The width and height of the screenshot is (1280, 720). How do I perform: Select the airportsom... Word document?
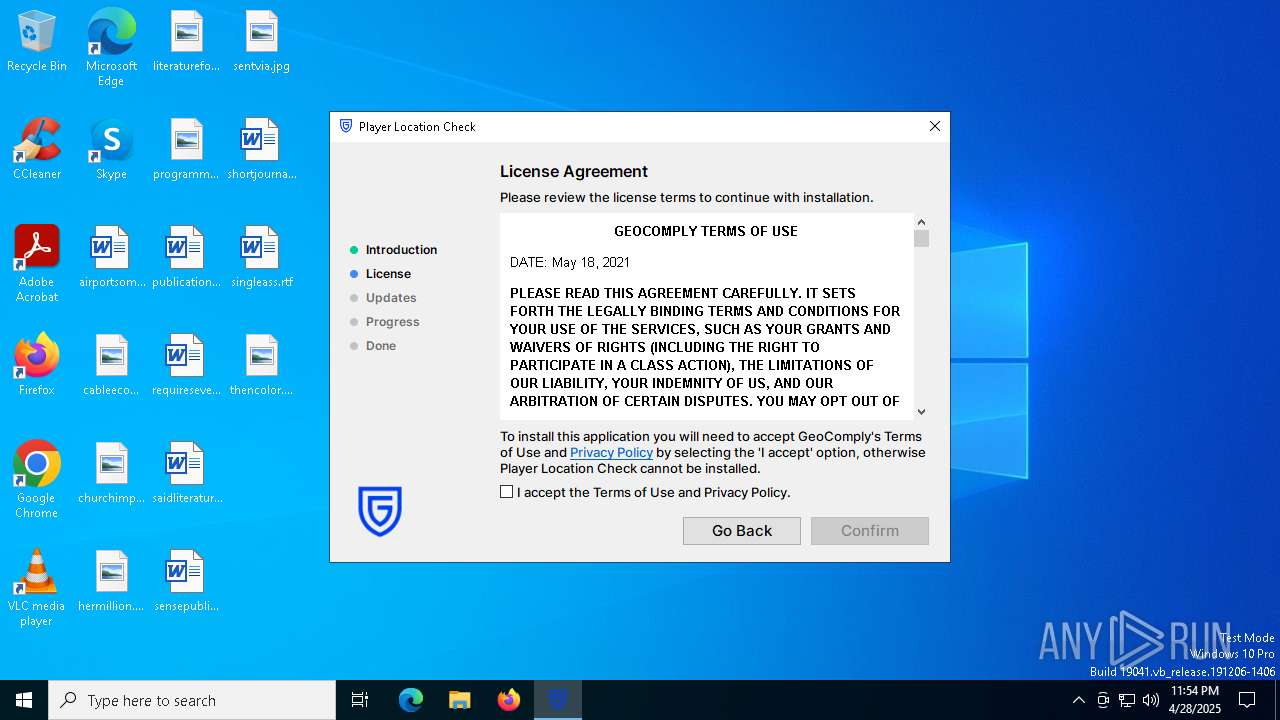(x=111, y=258)
